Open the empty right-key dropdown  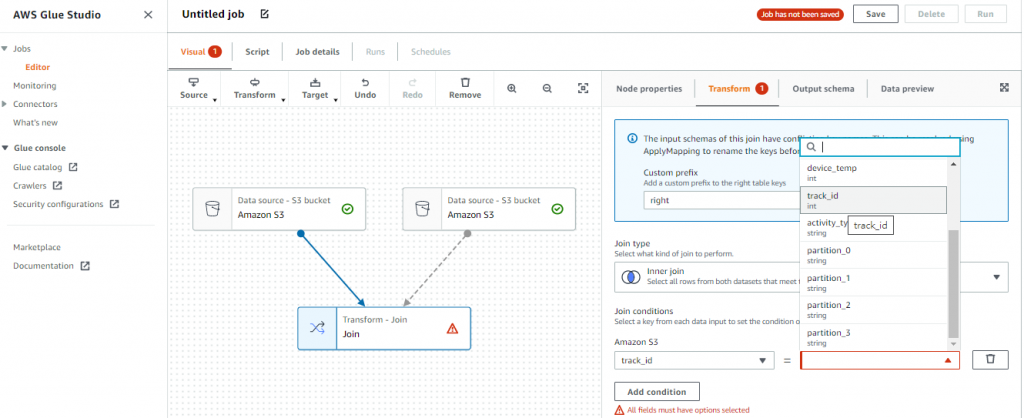pos(880,361)
